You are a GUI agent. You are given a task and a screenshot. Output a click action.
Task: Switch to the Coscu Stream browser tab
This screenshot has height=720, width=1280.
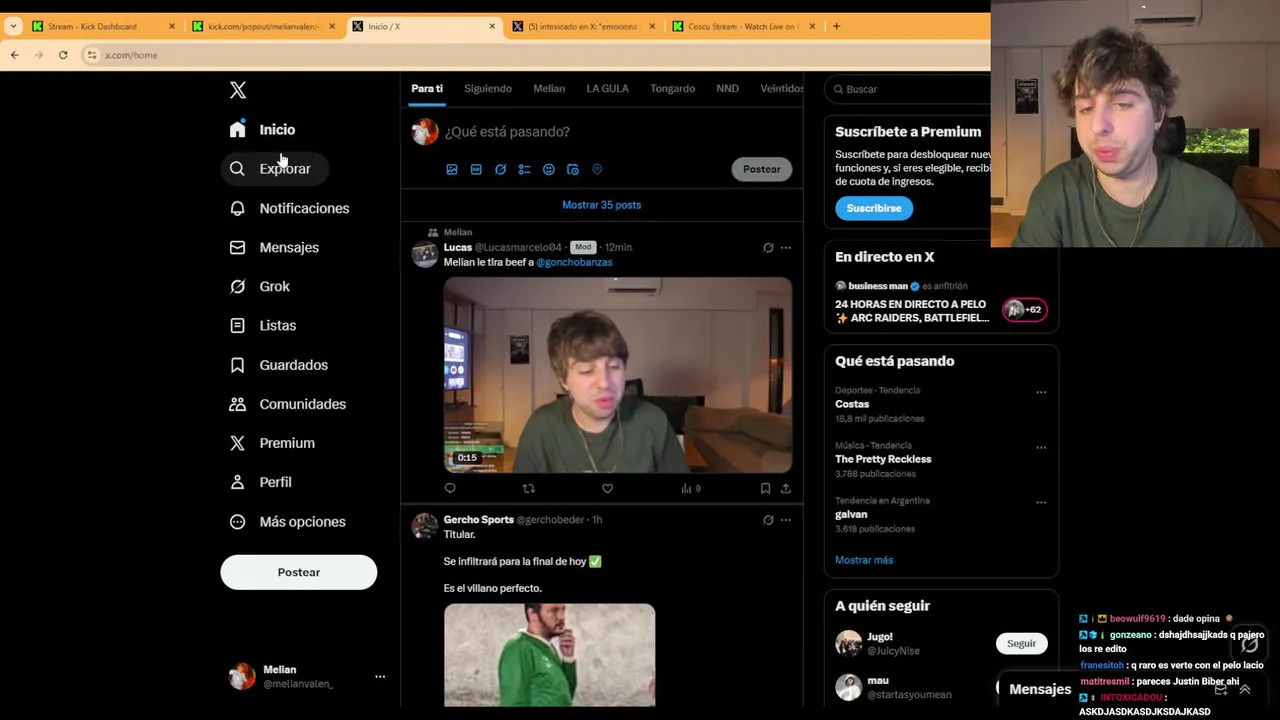click(x=743, y=26)
